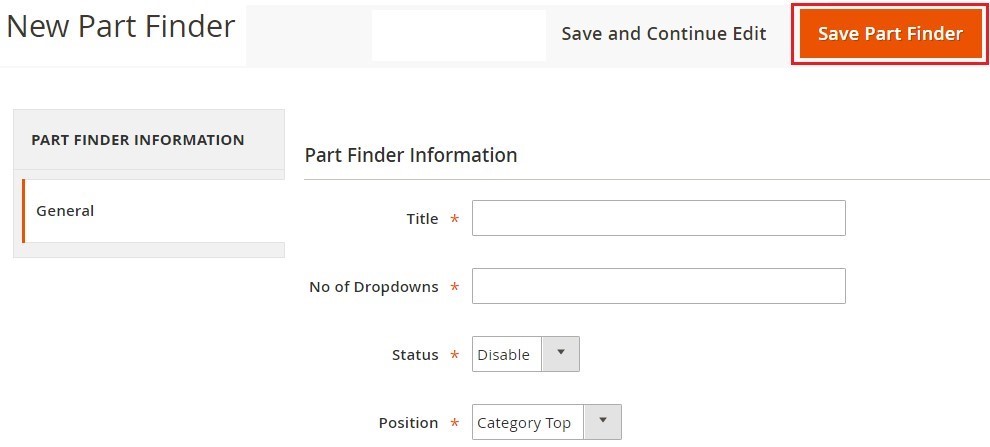Click the New Part Finder page heading
The image size is (990, 447).
point(121,27)
